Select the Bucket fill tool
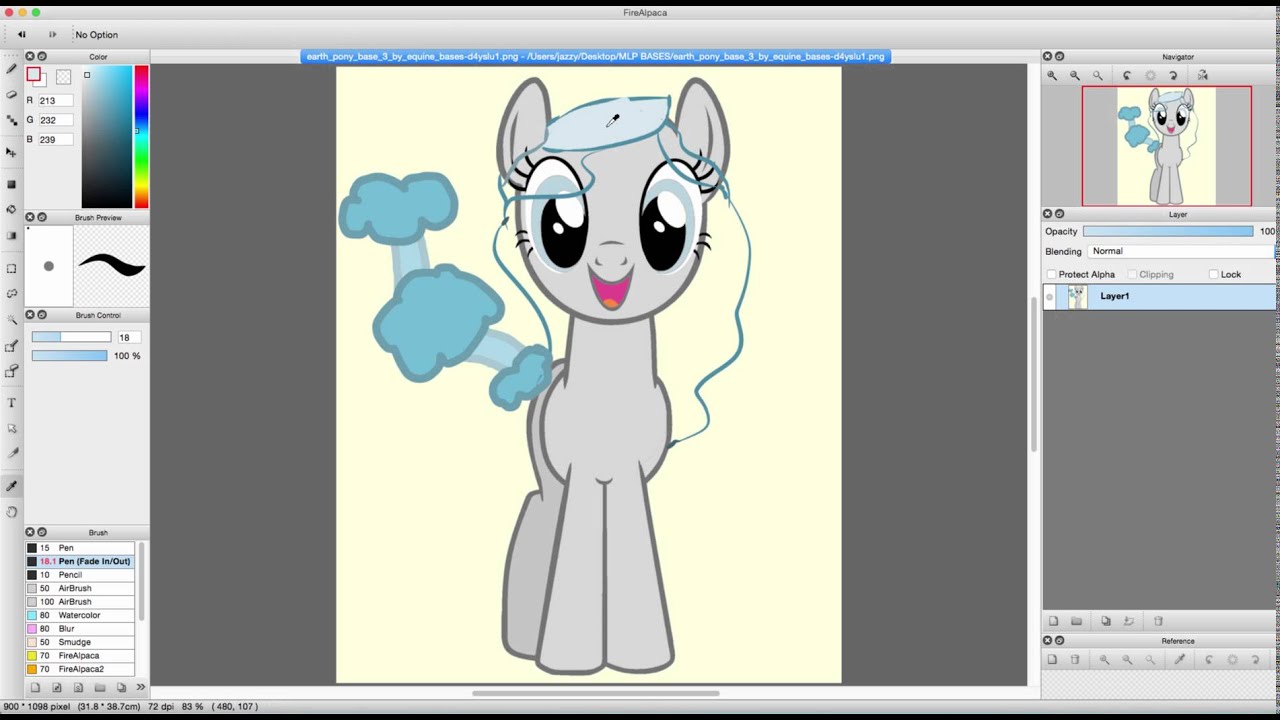This screenshot has width=1280, height=720. [11, 209]
